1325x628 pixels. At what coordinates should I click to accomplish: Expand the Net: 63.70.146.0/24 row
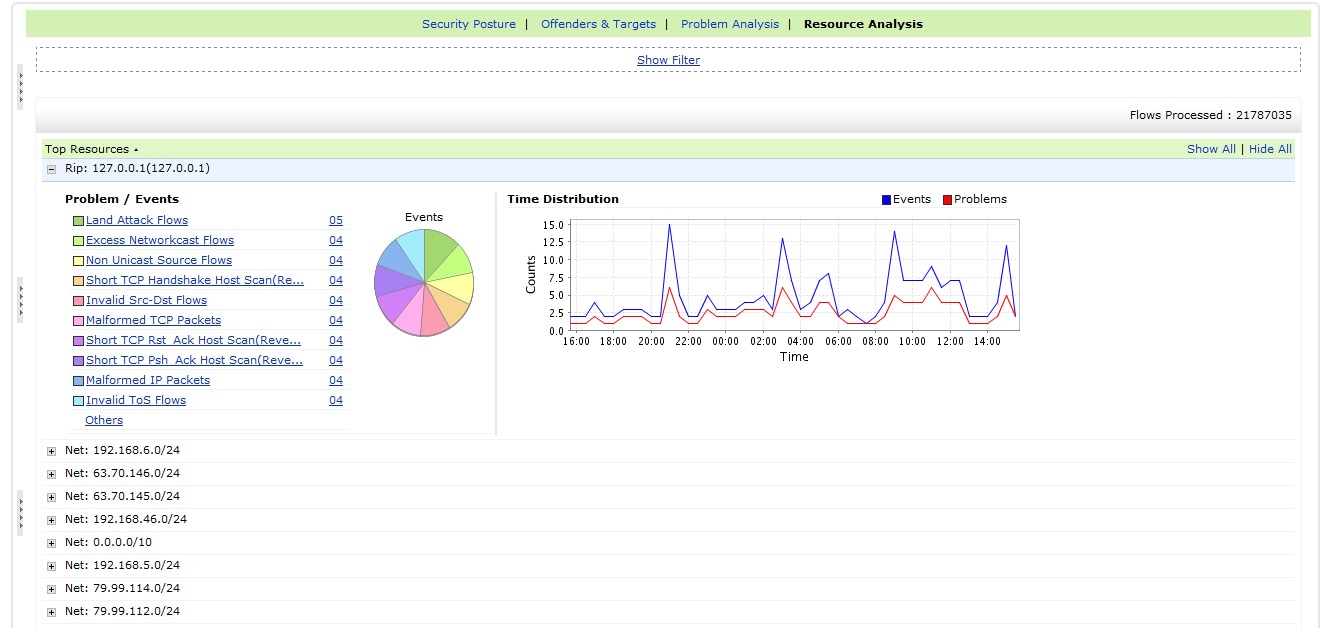click(x=51, y=474)
